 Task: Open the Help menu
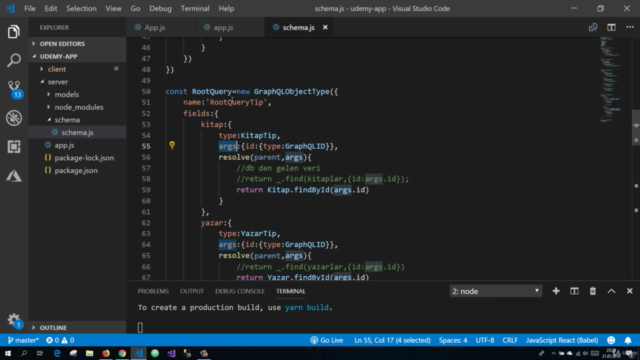pos(226,8)
